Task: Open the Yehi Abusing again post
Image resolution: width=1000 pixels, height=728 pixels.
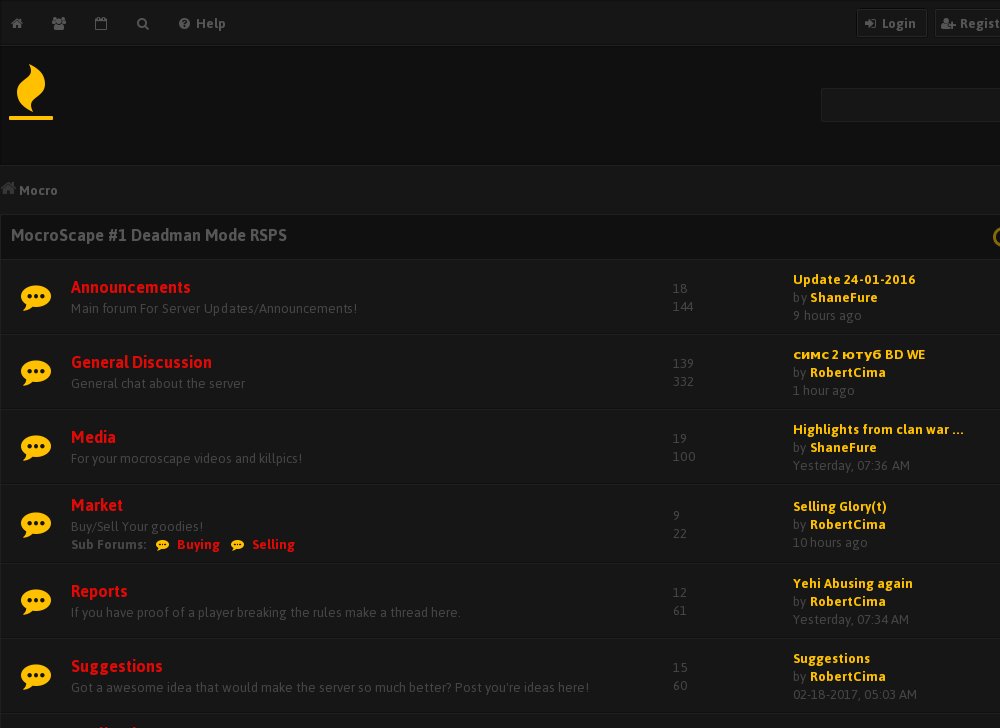Action: click(x=852, y=584)
